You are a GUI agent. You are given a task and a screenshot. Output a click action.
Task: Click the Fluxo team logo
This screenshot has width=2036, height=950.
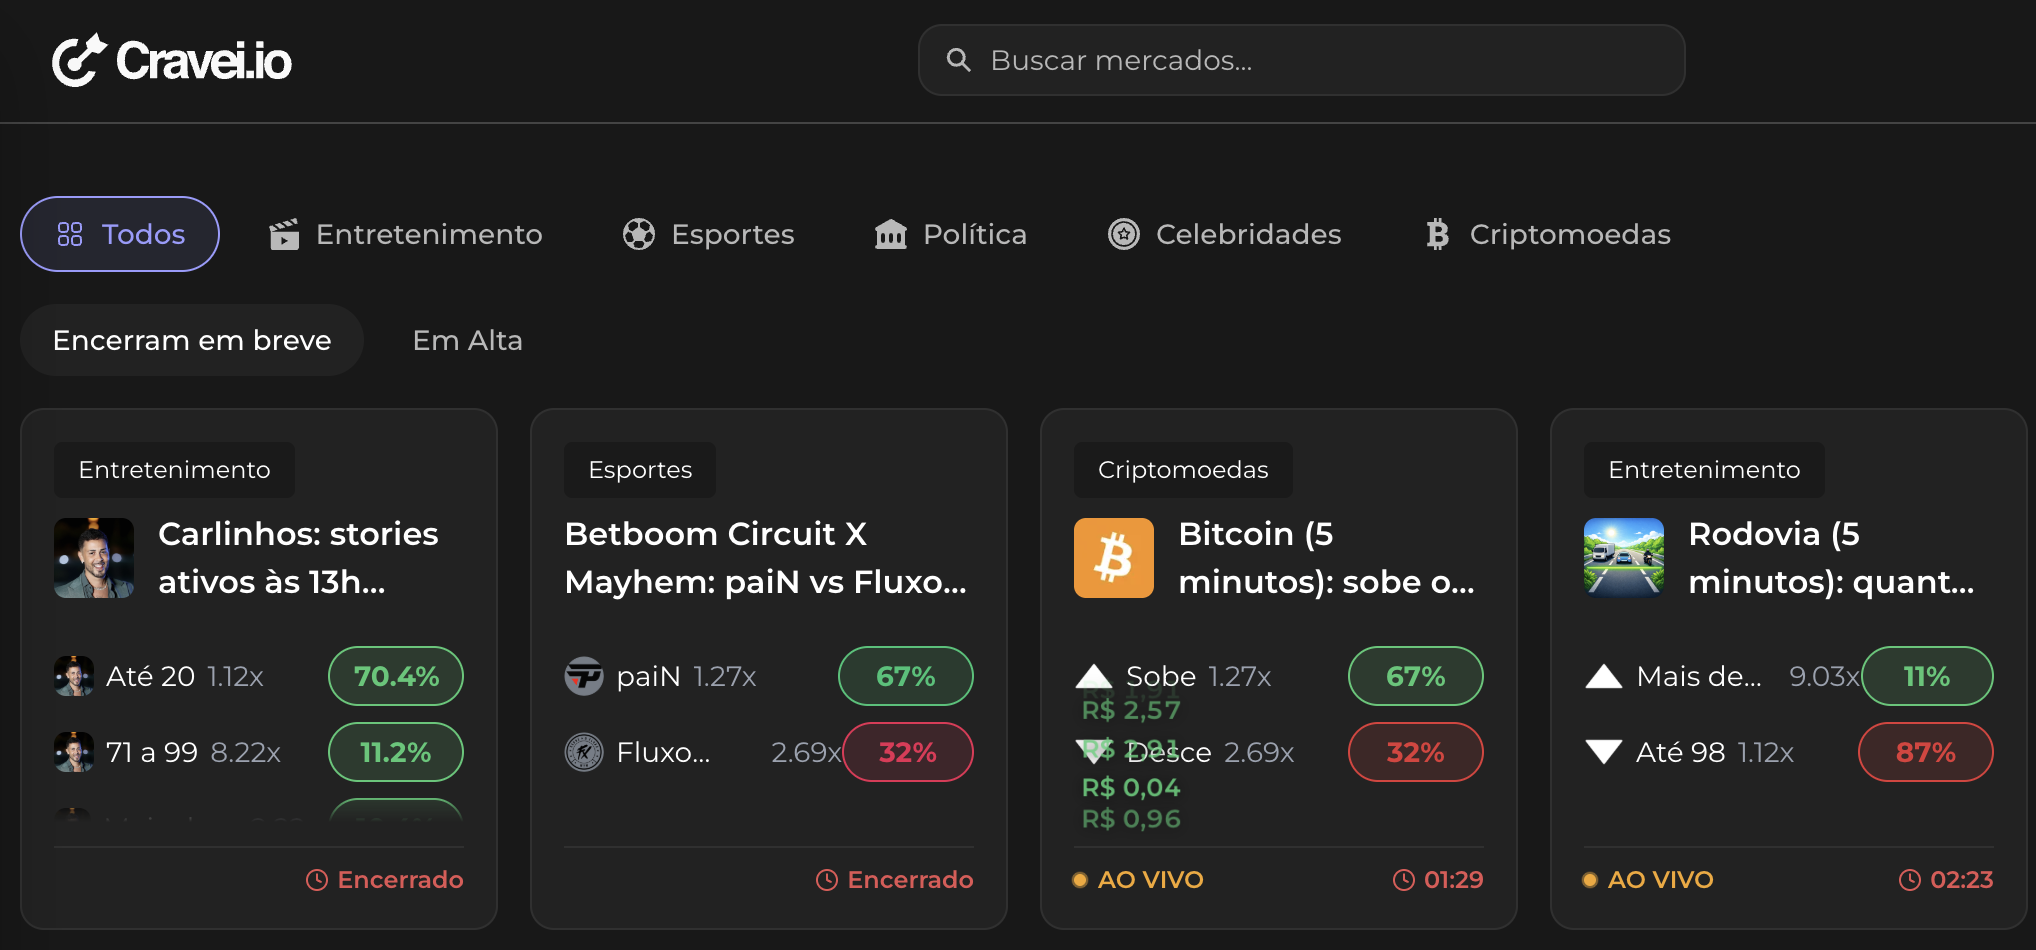tap(585, 751)
